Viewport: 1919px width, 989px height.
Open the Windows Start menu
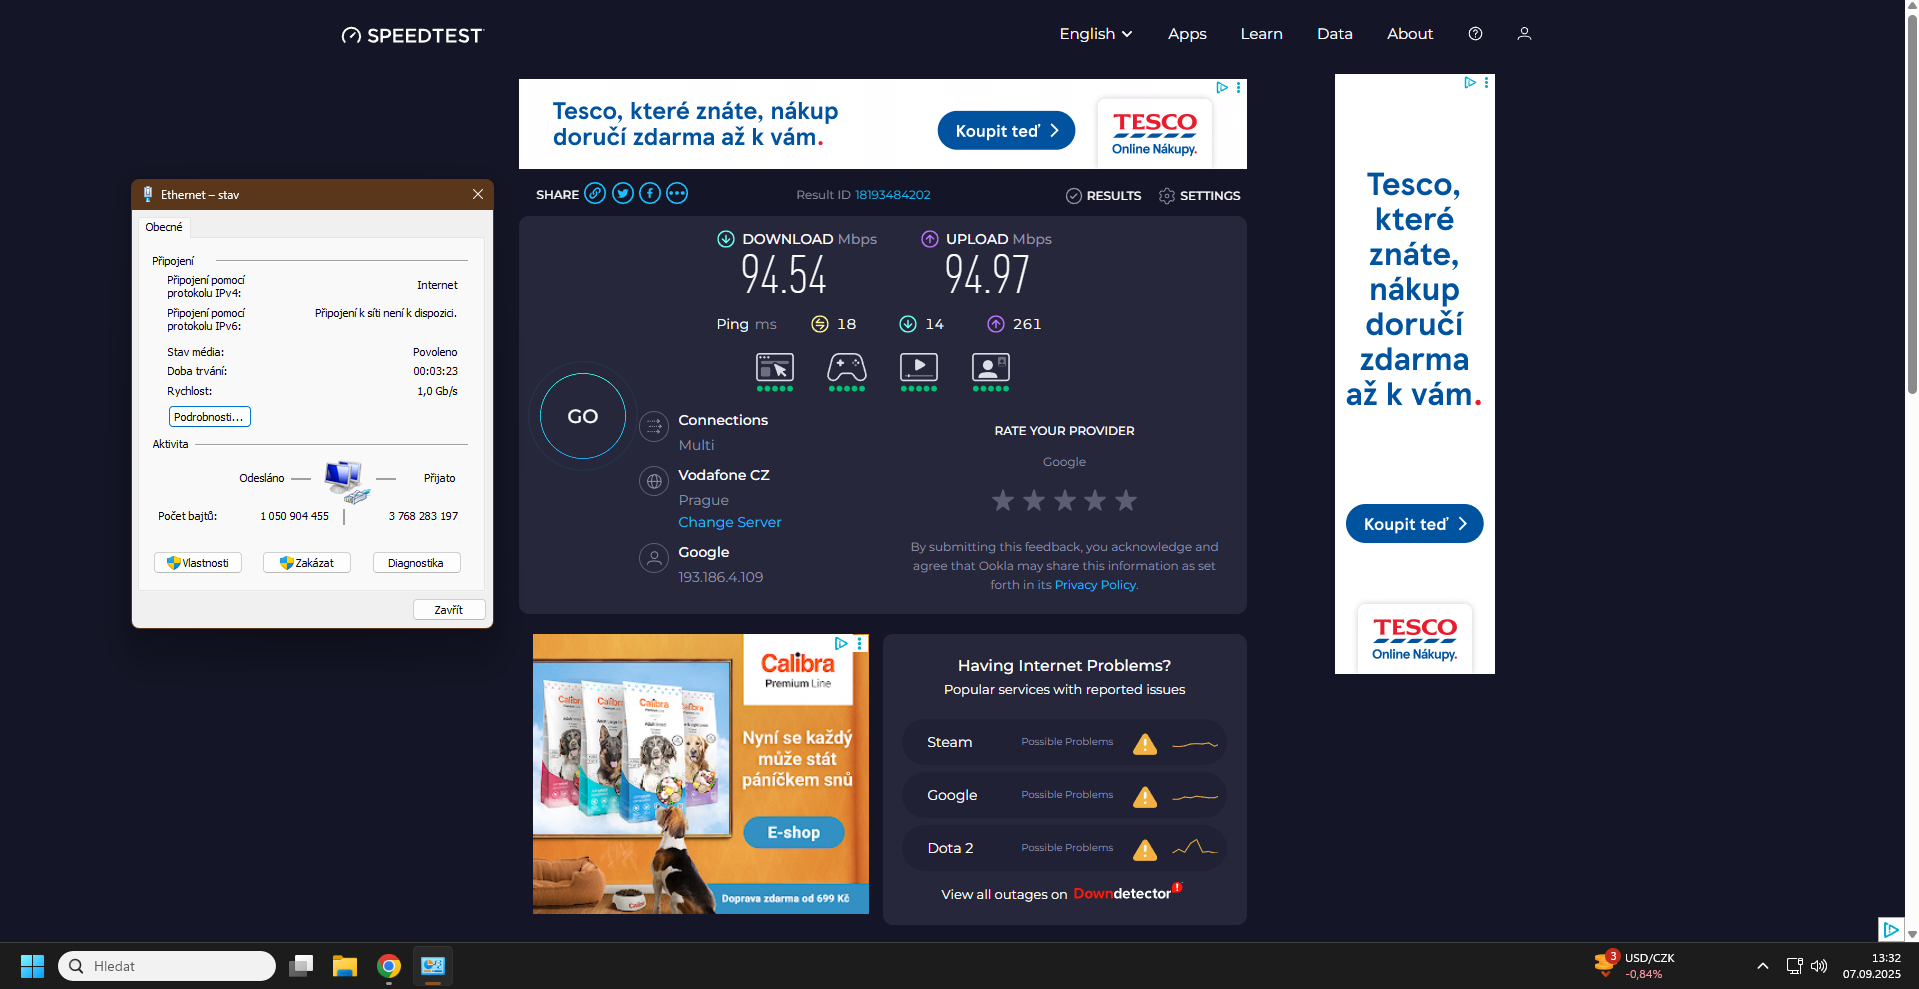[32, 966]
